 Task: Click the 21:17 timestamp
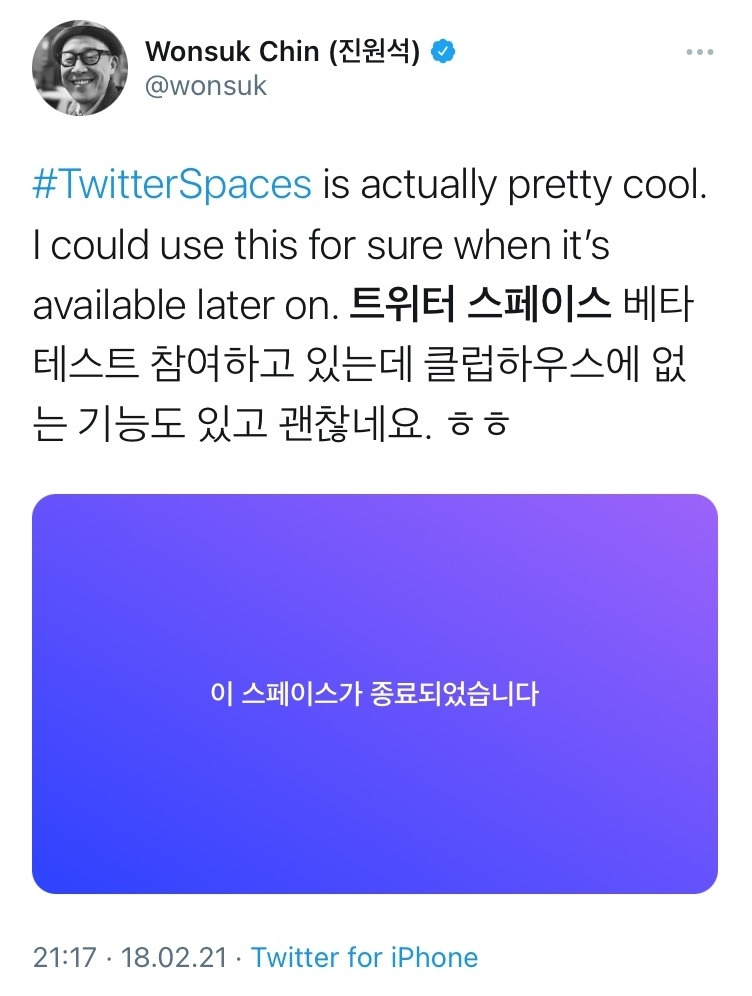tap(65, 957)
